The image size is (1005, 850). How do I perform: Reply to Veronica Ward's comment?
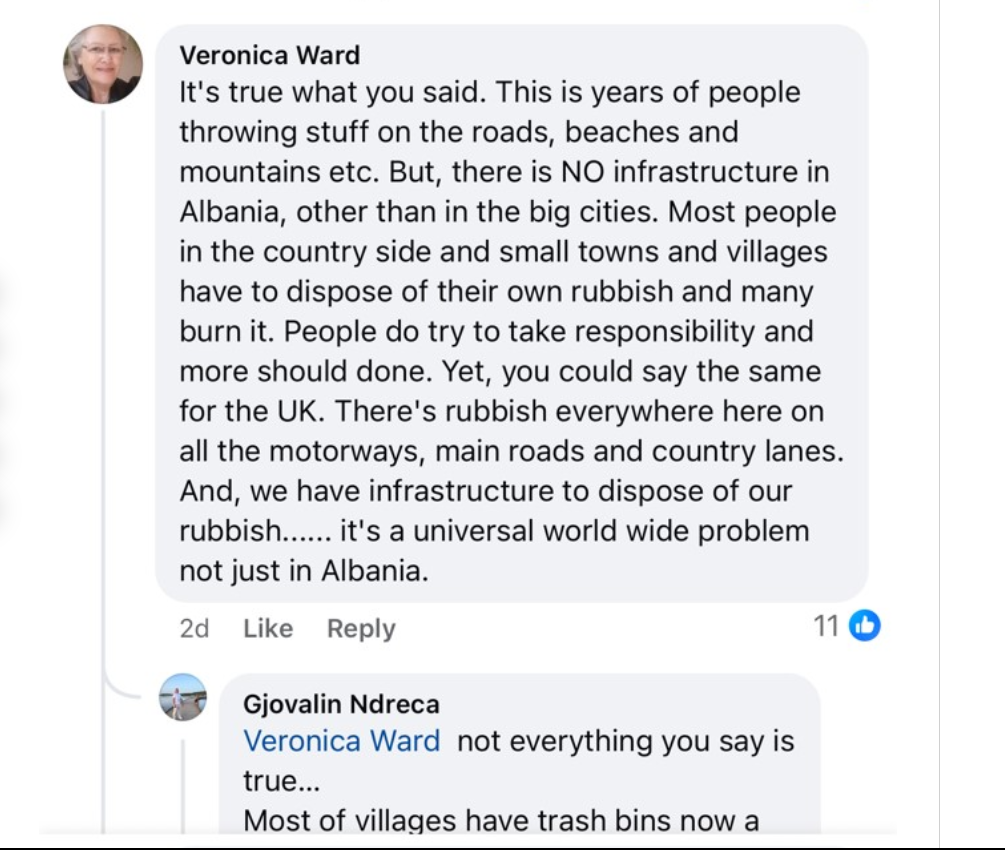361,629
